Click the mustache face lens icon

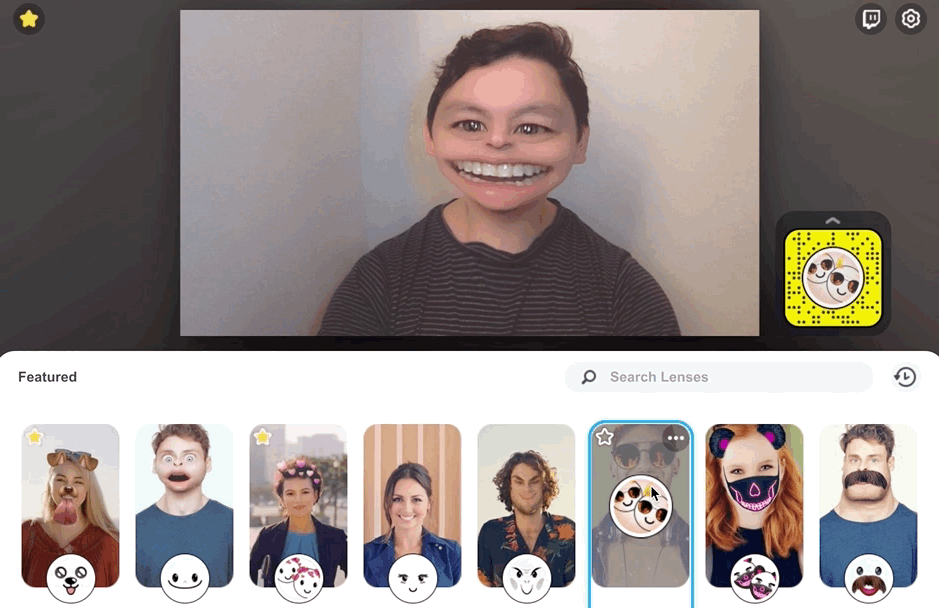[868, 578]
